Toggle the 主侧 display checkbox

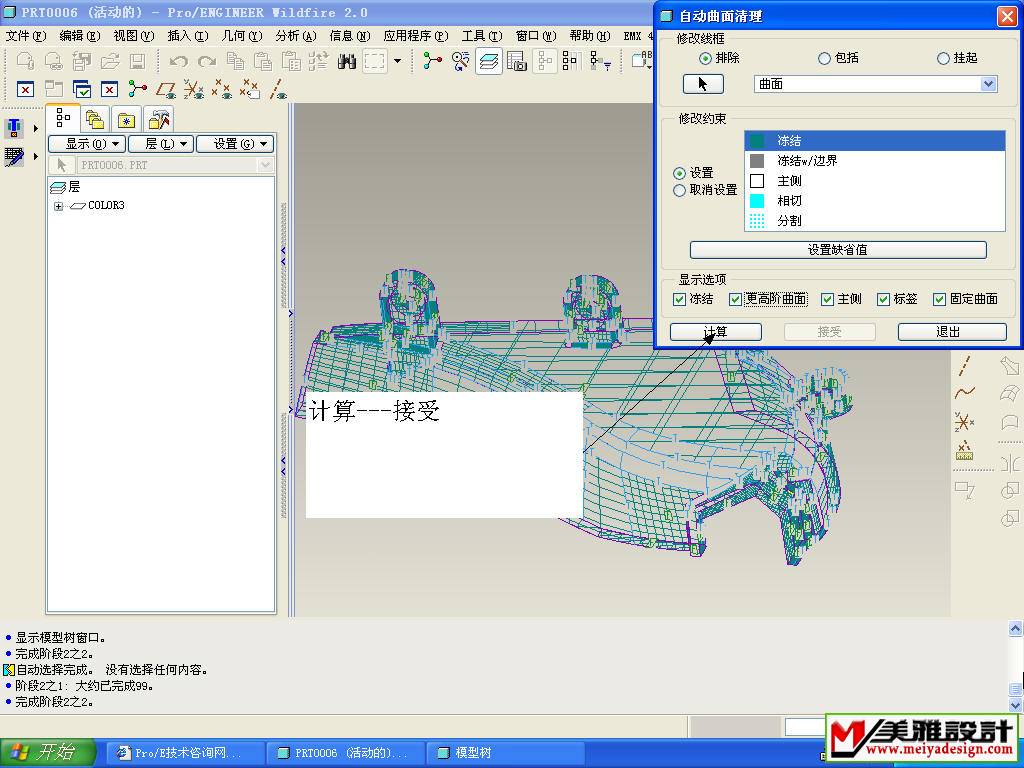[x=827, y=299]
